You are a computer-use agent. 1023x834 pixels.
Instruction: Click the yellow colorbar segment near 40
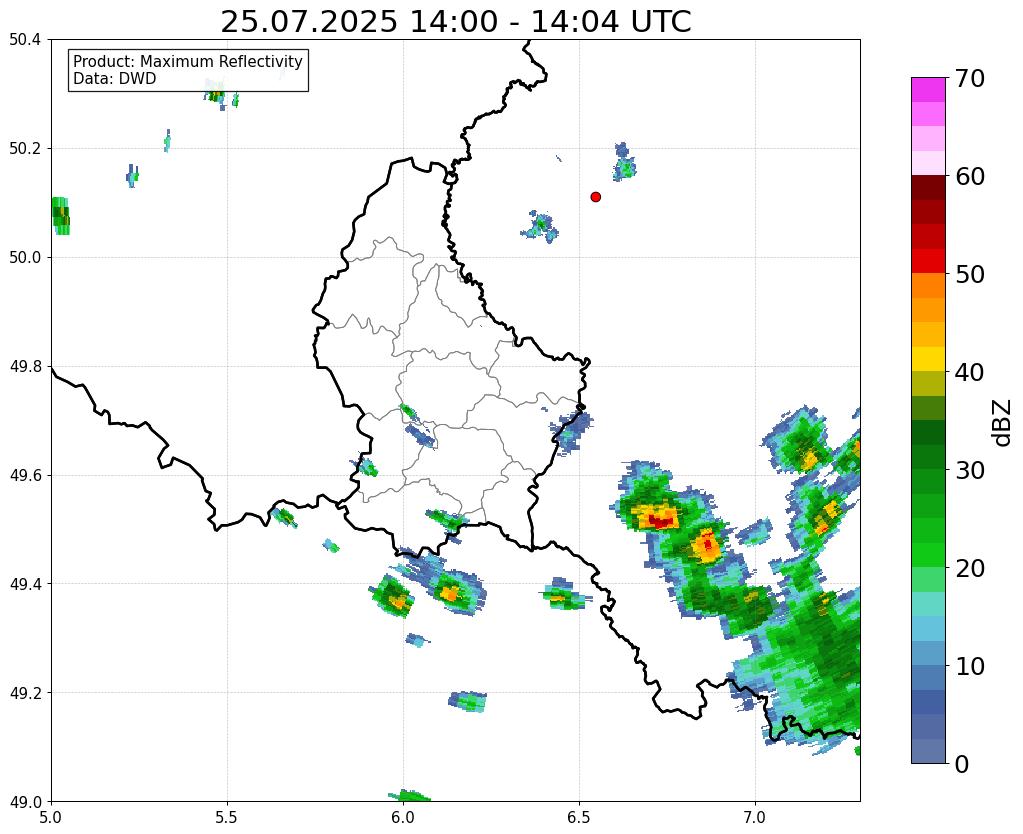click(928, 359)
